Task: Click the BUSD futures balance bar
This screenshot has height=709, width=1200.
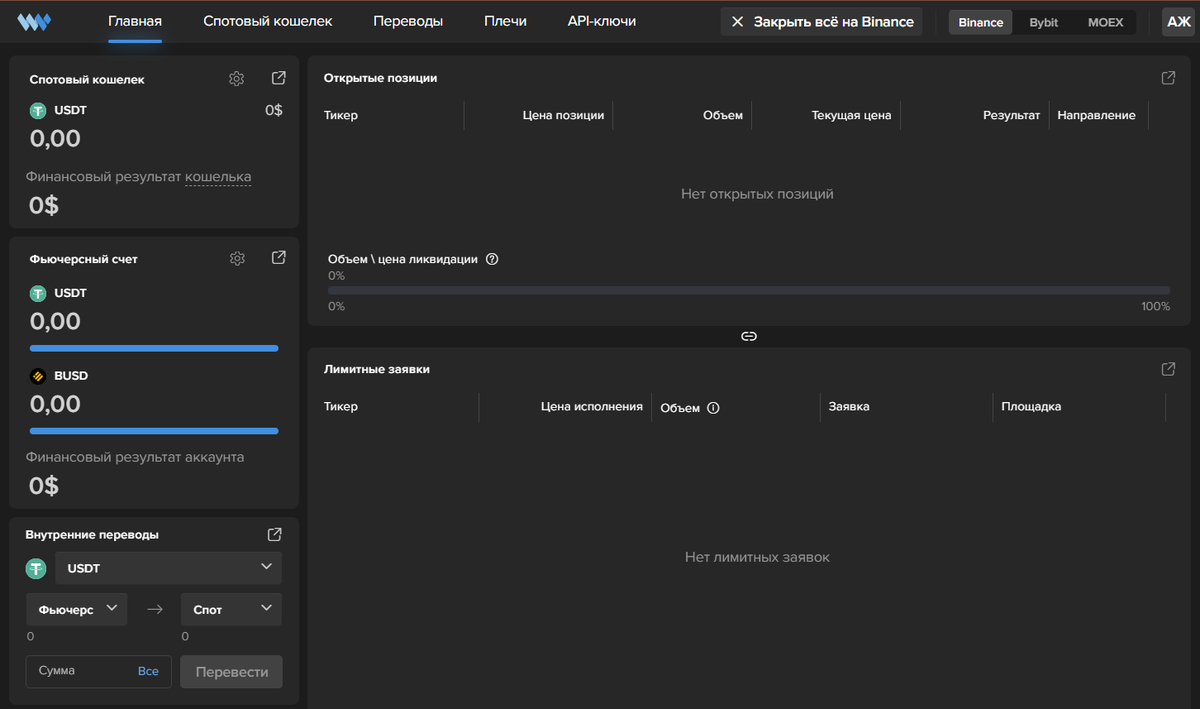Action: coord(154,431)
